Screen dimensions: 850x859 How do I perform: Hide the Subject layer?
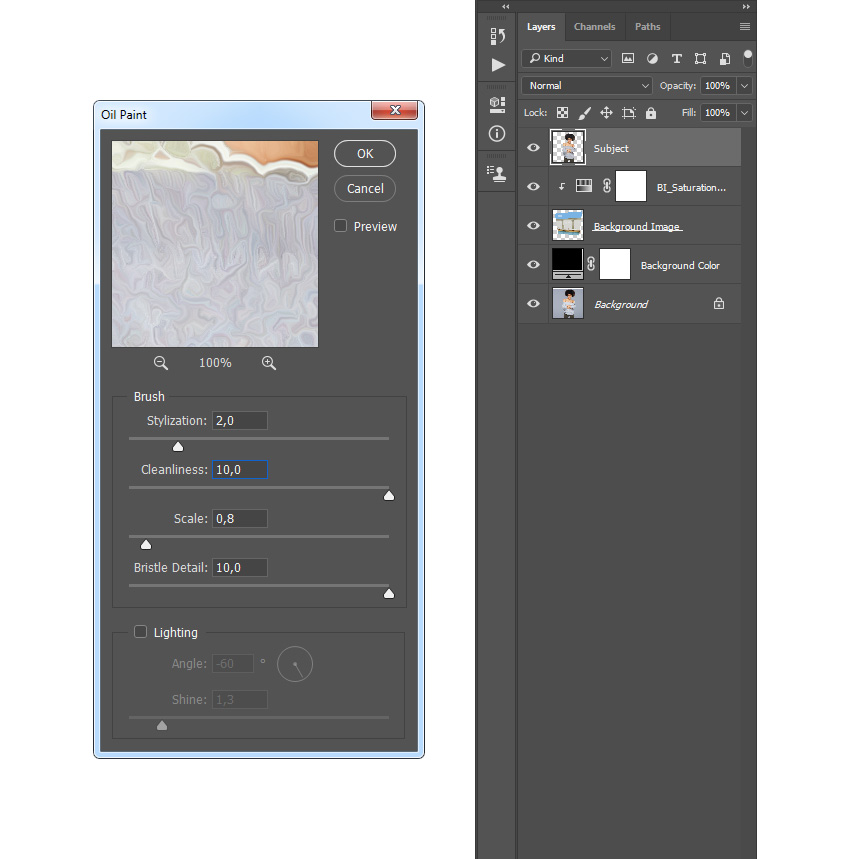pyautogui.click(x=533, y=148)
